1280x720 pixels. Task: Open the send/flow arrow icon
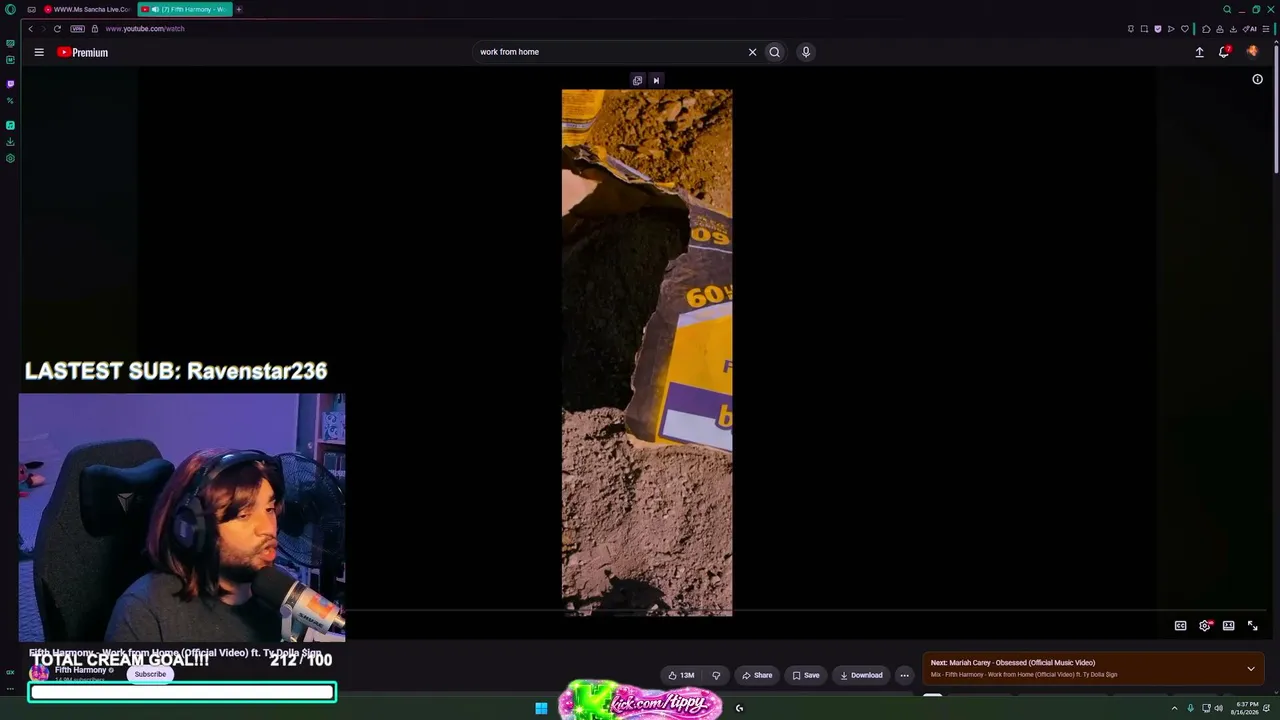coord(1171,29)
